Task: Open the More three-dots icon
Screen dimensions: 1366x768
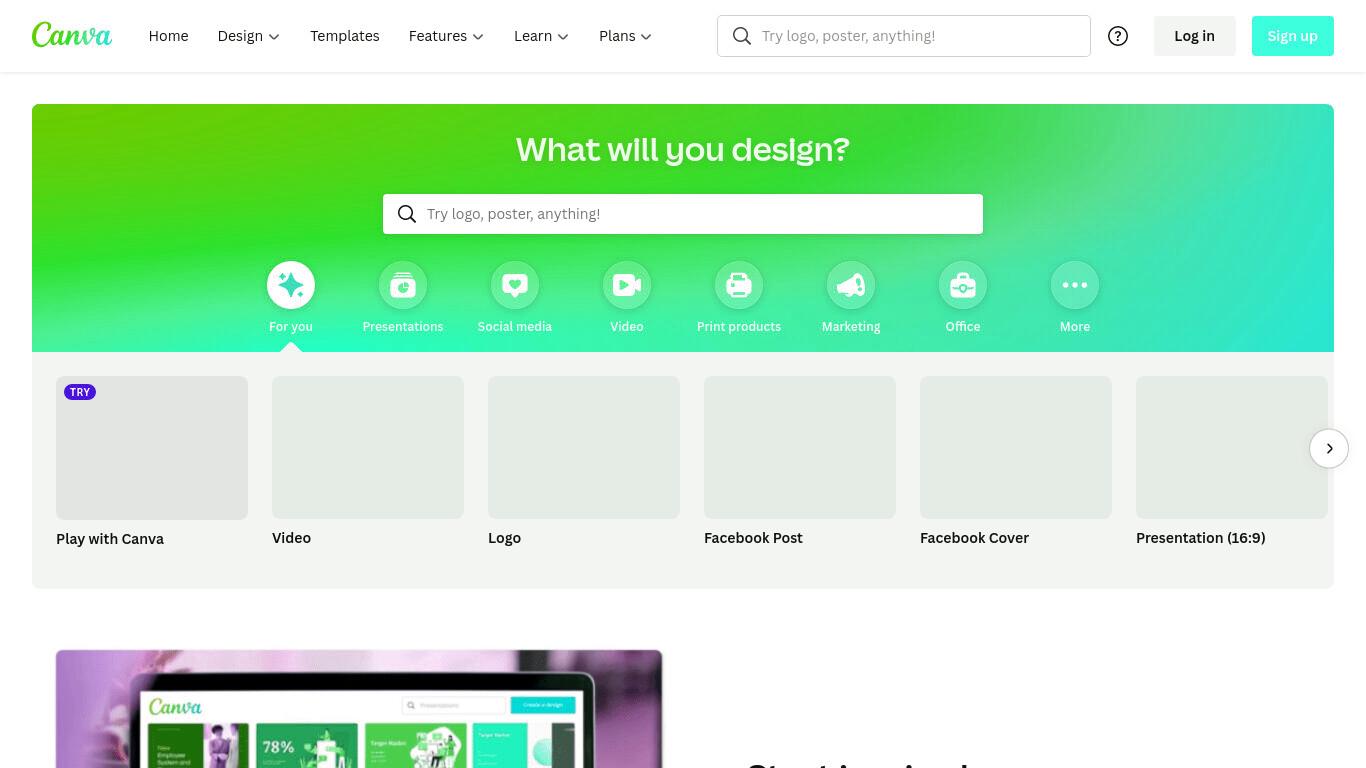Action: tap(1075, 286)
